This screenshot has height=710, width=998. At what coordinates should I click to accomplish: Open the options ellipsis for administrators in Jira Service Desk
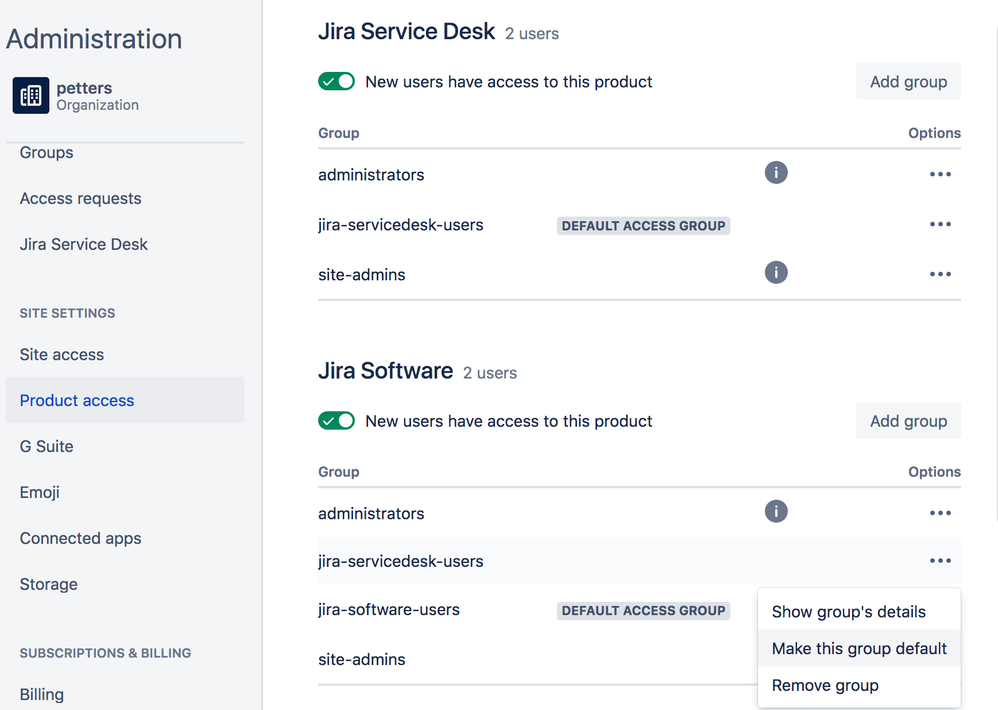tap(940, 173)
